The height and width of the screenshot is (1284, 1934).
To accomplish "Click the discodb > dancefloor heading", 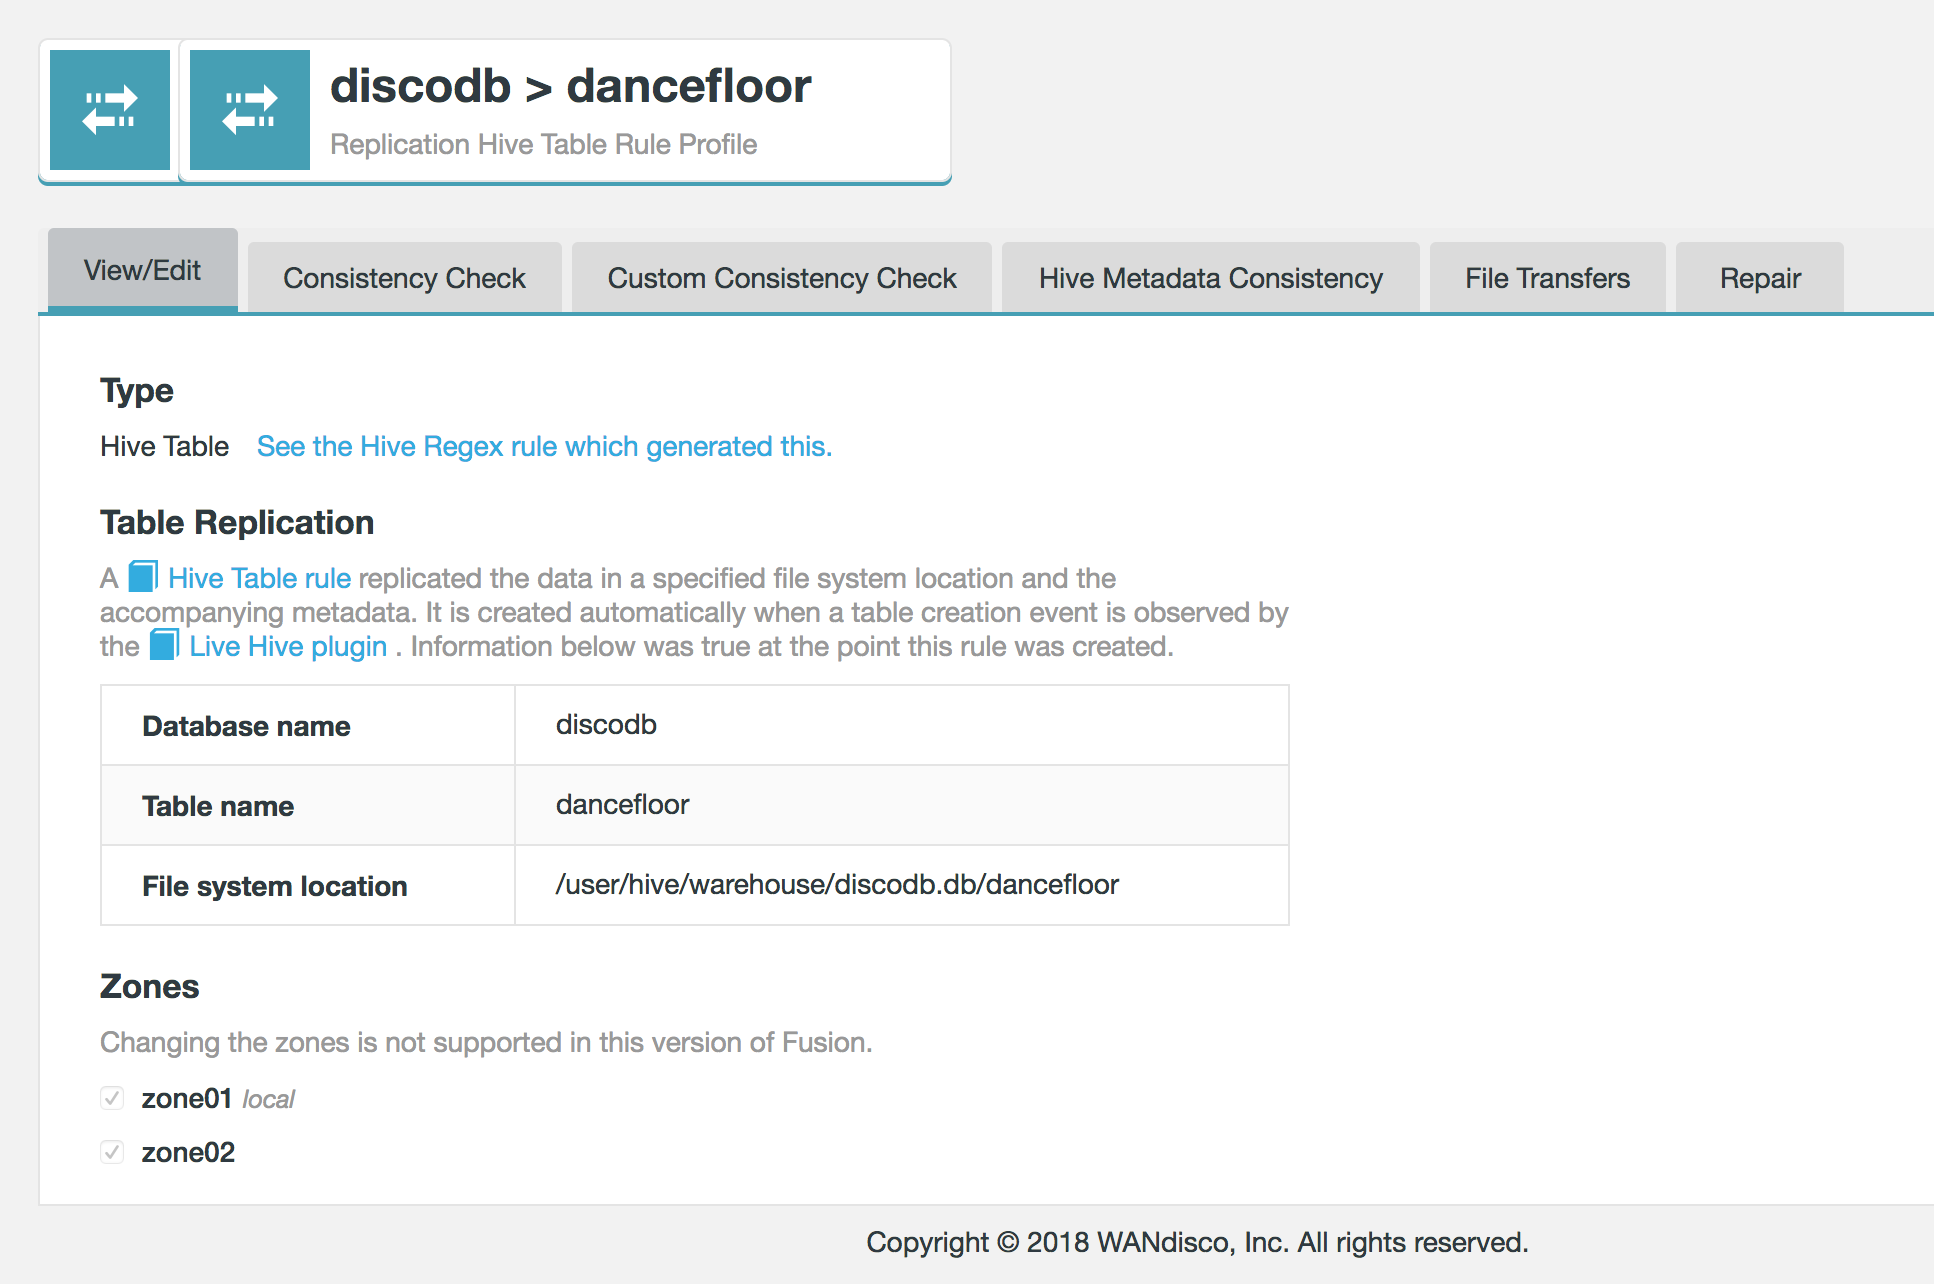I will click(570, 86).
